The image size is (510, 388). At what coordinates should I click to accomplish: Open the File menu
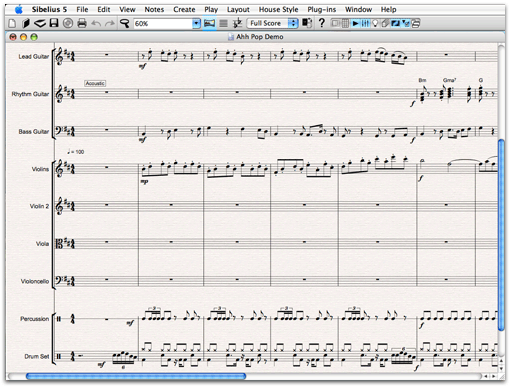coord(82,9)
